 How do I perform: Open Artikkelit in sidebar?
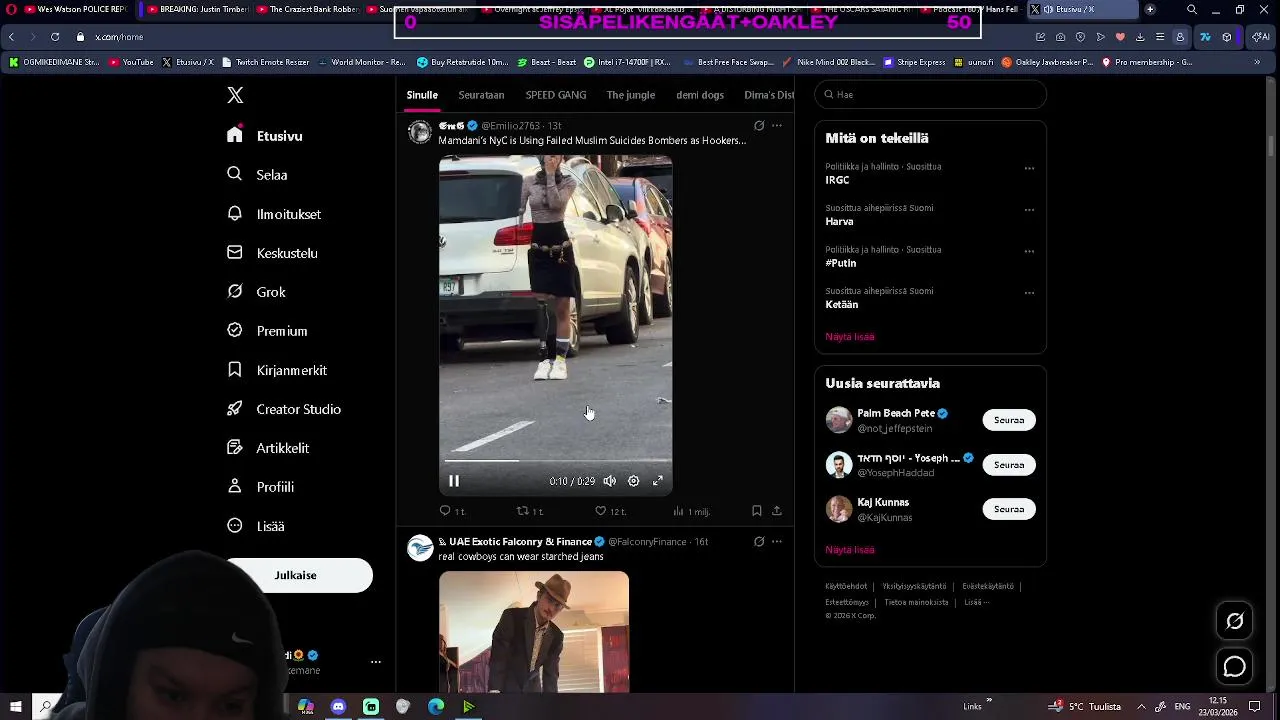(x=268, y=448)
